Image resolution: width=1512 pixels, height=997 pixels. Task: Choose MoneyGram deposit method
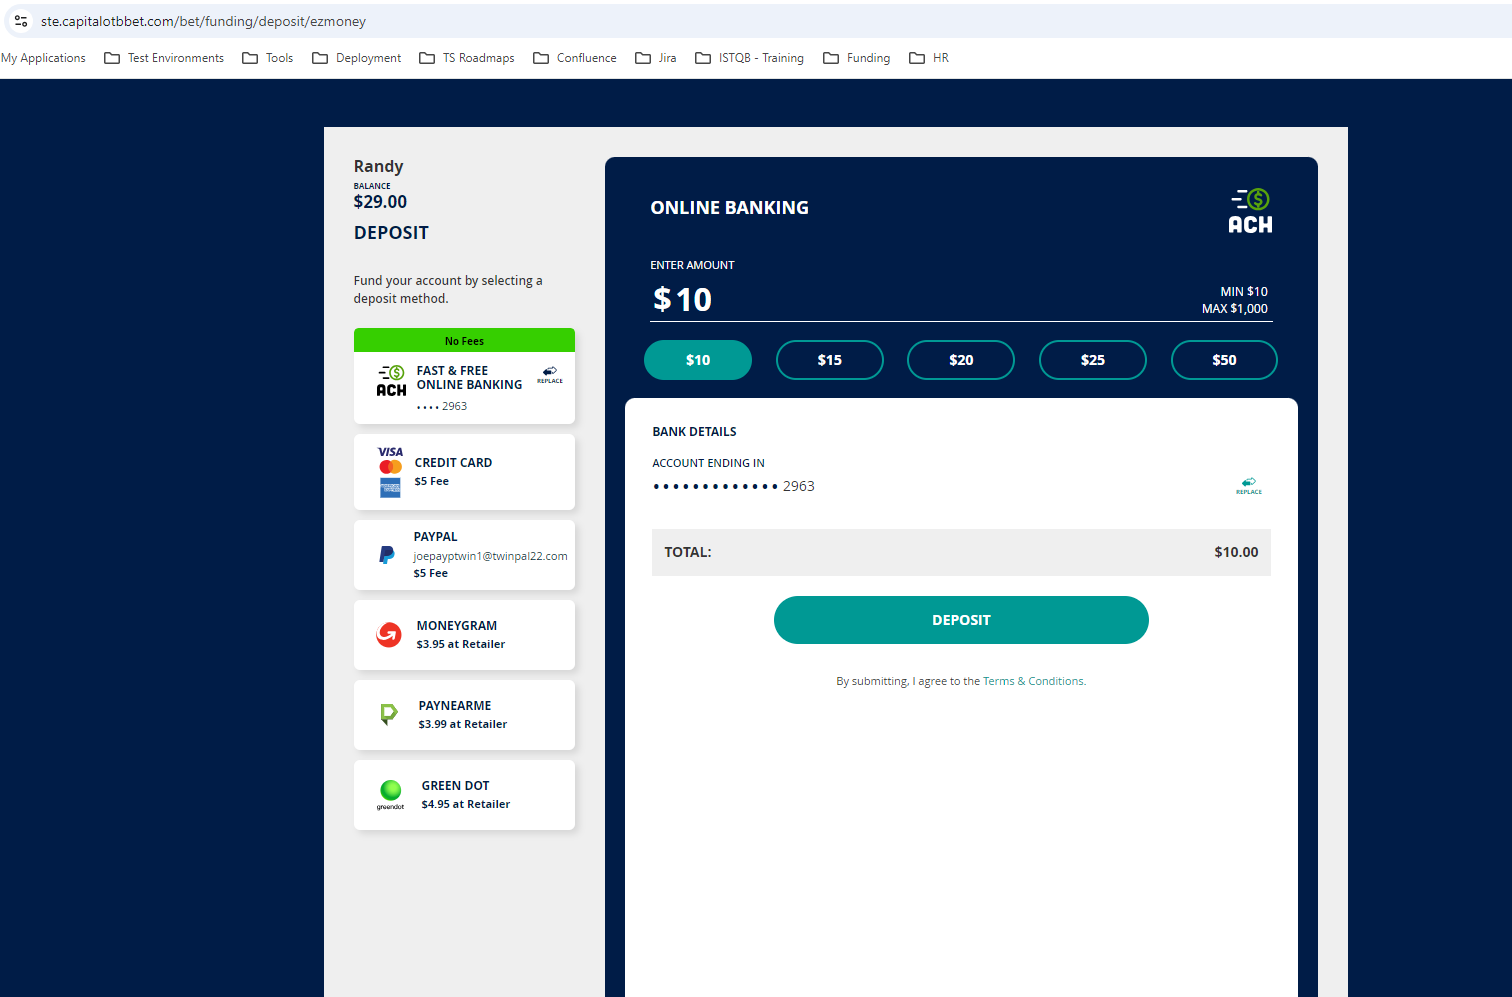464,635
